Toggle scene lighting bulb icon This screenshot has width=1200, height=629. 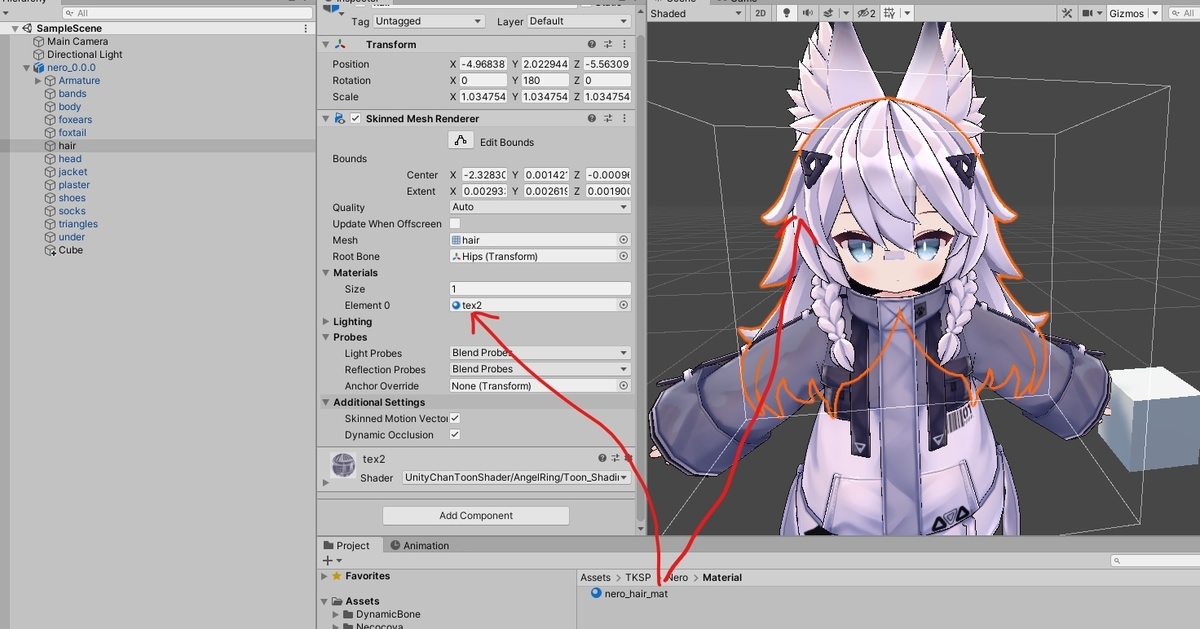(787, 14)
